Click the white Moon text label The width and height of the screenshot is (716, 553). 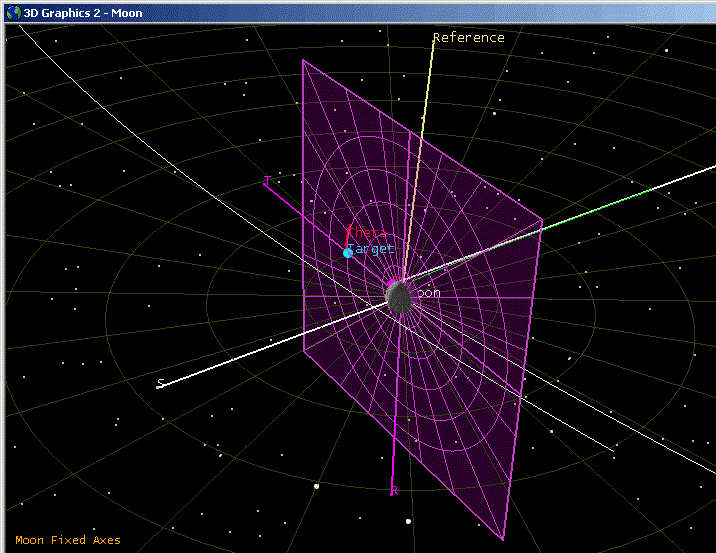tap(428, 293)
